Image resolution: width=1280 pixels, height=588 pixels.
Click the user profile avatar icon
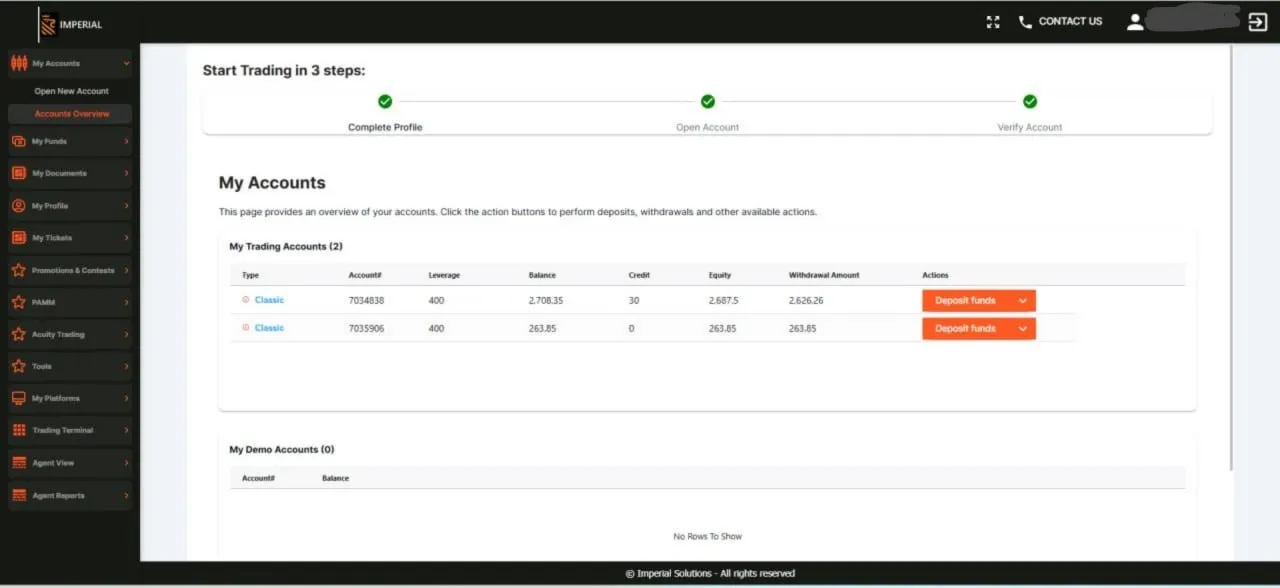pos(1135,22)
